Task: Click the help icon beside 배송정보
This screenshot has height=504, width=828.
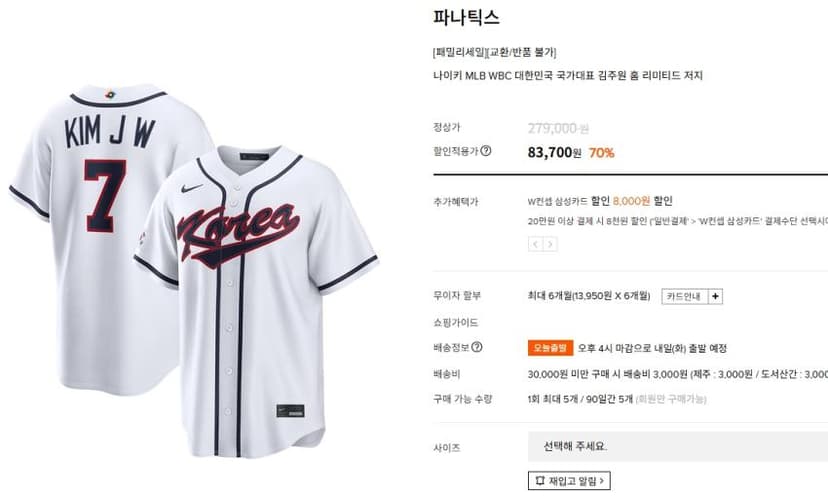Action: click(476, 347)
